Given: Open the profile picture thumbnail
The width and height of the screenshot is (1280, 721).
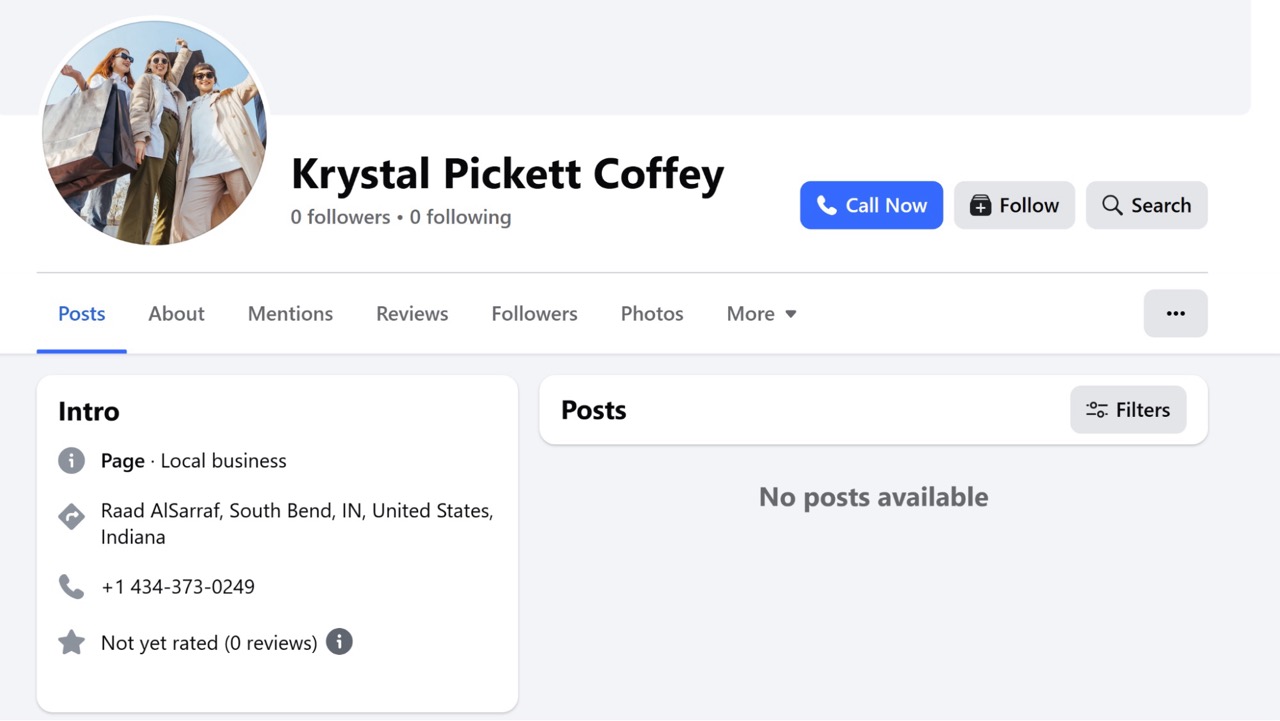Looking at the screenshot, I should click(x=154, y=132).
